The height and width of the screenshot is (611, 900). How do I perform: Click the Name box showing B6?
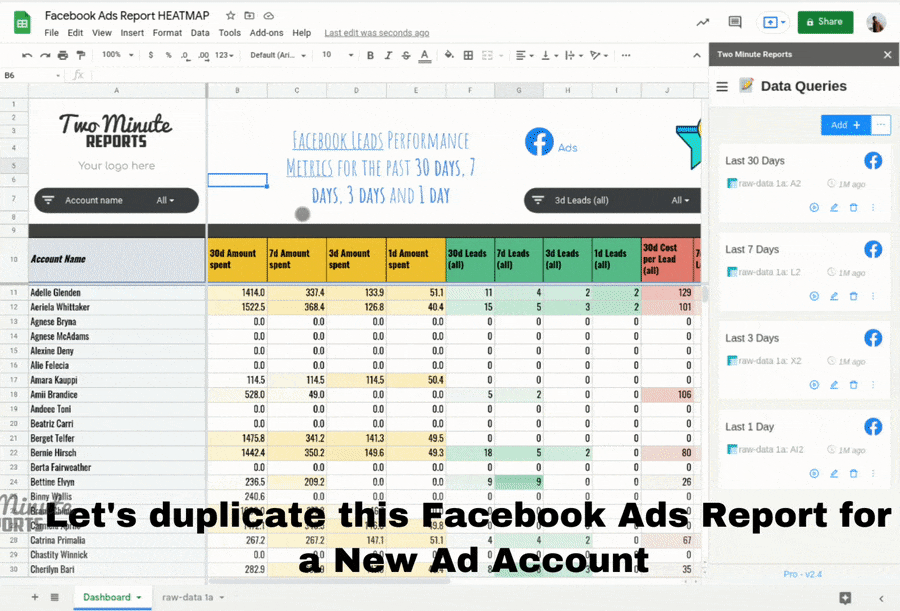click(x=32, y=75)
